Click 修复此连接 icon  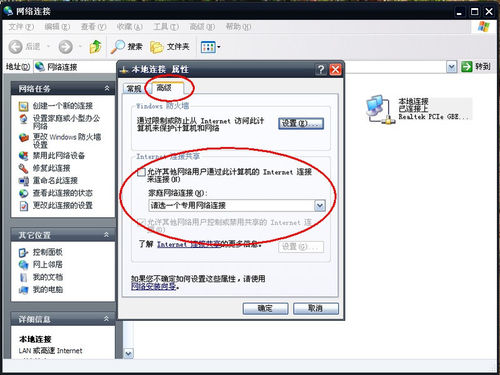tap(23, 168)
